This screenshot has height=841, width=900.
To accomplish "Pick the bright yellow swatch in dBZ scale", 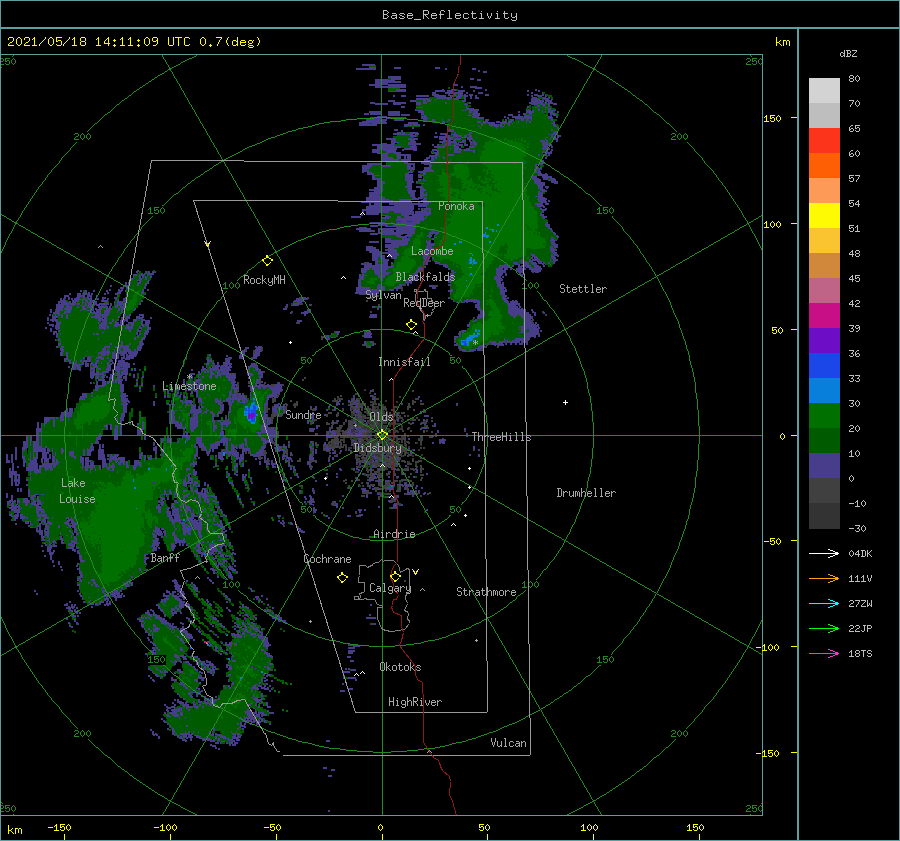I will point(824,216).
